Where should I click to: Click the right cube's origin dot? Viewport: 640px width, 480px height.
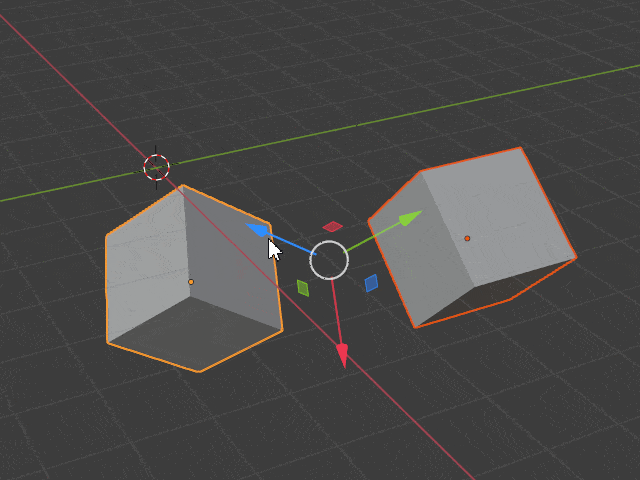pyautogui.click(x=467, y=238)
